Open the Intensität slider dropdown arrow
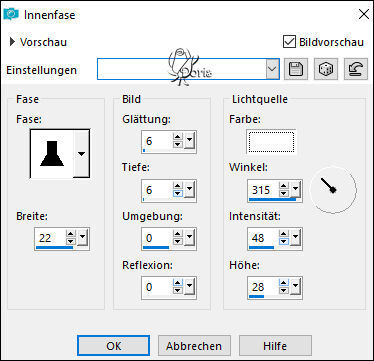 [x=295, y=238]
